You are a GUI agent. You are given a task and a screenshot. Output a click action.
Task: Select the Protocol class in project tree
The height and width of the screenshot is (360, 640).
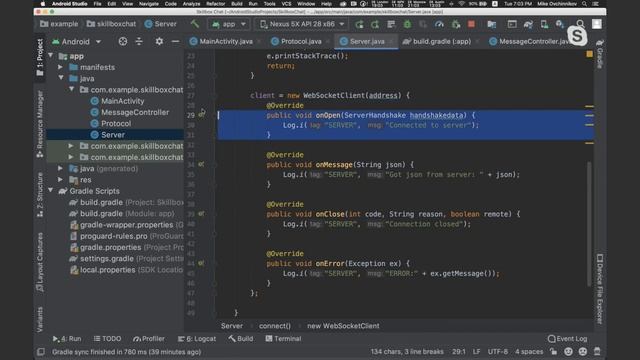(116, 123)
